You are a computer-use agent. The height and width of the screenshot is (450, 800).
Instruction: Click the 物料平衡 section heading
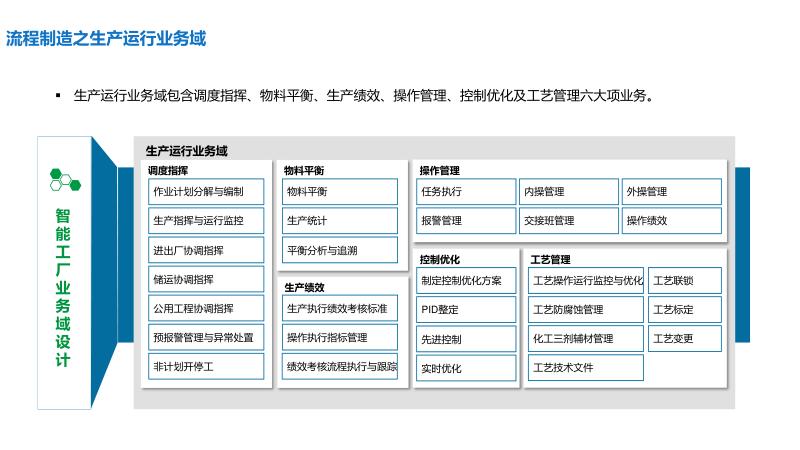pos(304,170)
